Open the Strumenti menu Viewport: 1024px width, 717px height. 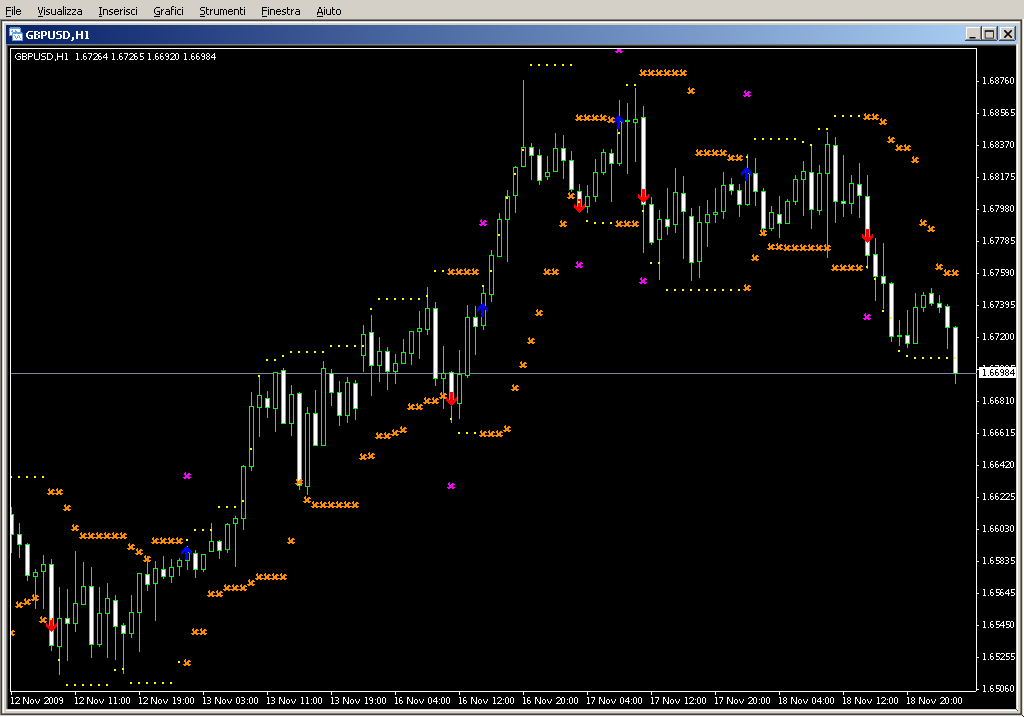222,11
